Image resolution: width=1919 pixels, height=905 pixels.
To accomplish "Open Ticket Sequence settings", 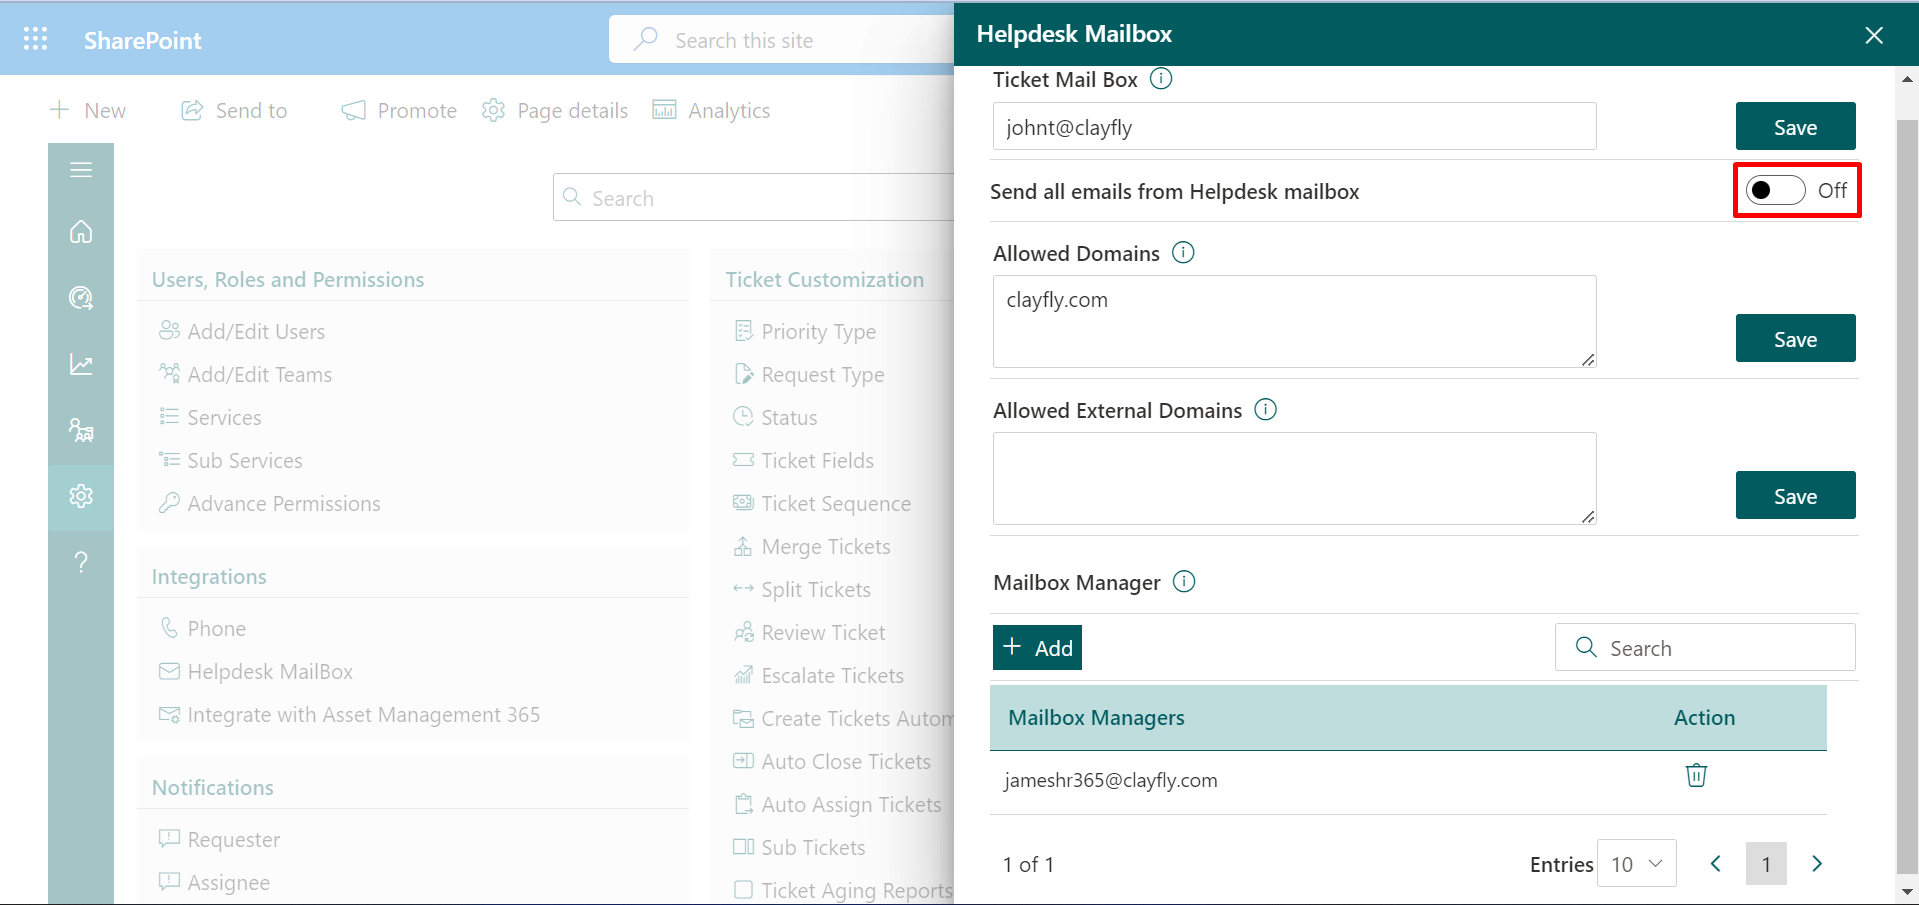I will pyautogui.click(x=822, y=503).
